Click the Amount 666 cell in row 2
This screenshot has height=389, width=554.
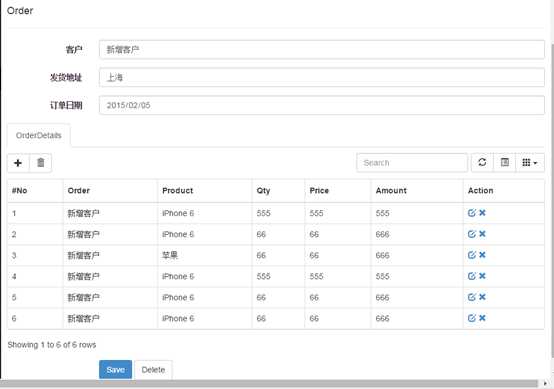coord(417,234)
